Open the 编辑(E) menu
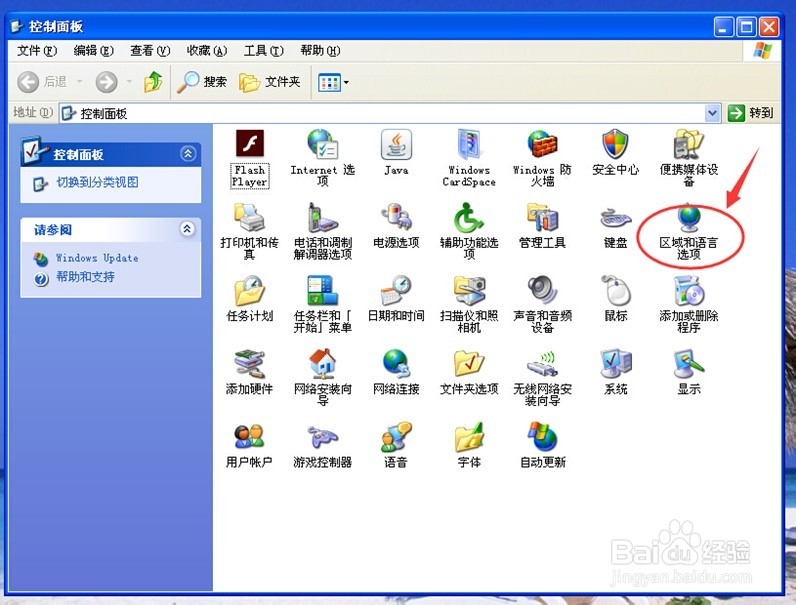The image size is (796, 605). 93,51
